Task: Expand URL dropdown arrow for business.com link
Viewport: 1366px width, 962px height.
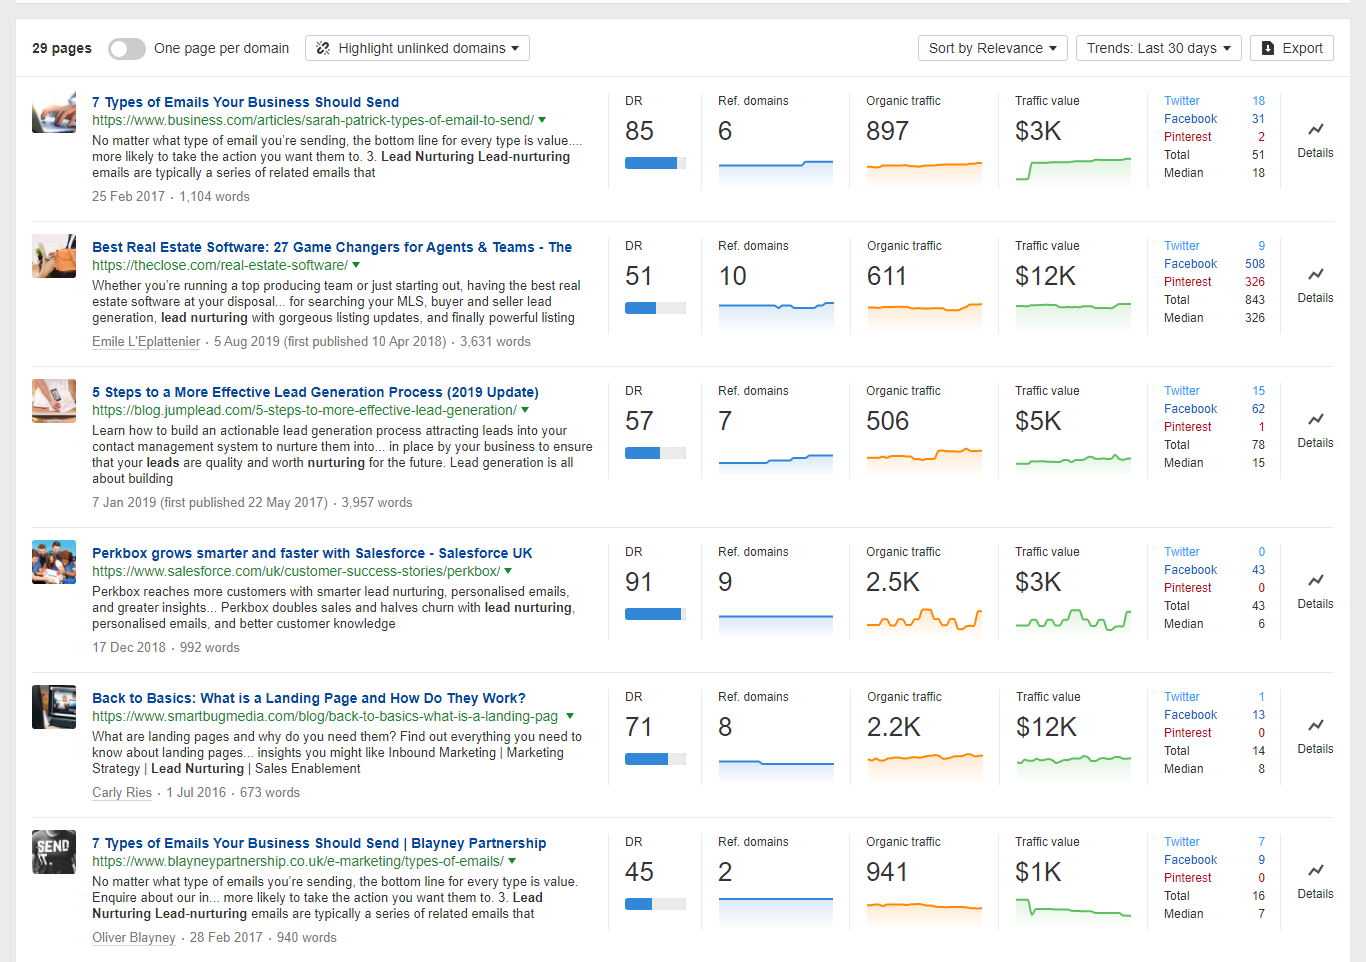Action: 543,121
